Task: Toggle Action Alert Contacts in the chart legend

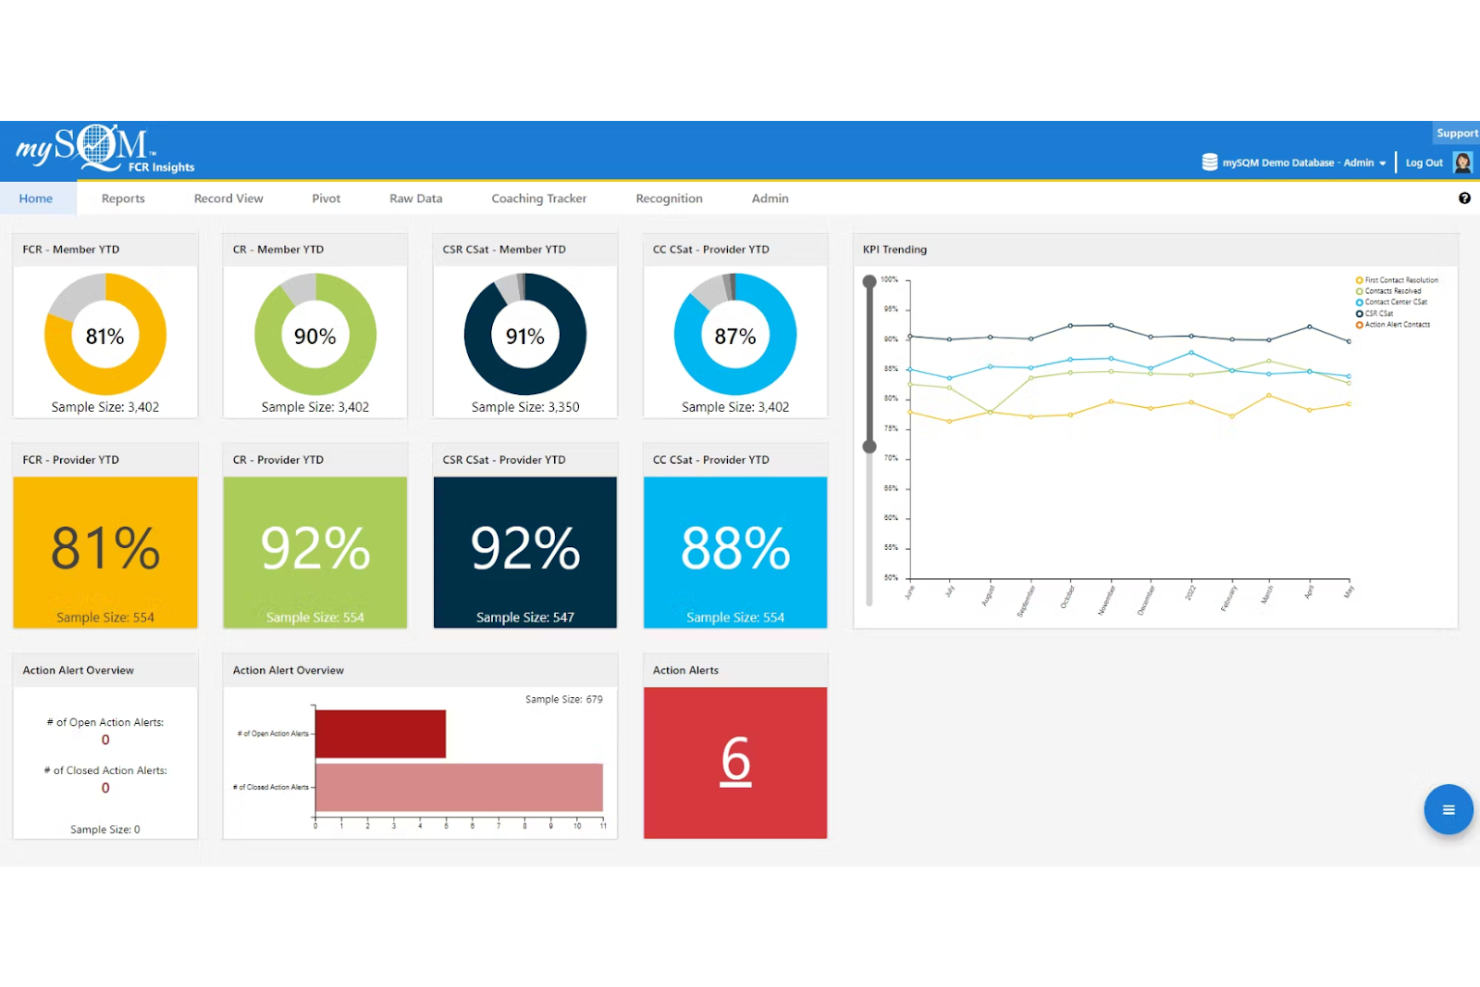Action: pos(1392,324)
